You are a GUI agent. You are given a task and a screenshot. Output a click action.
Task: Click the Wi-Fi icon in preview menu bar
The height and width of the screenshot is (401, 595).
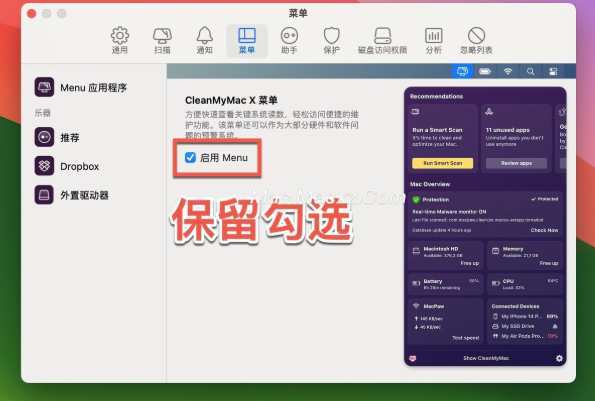(508, 71)
